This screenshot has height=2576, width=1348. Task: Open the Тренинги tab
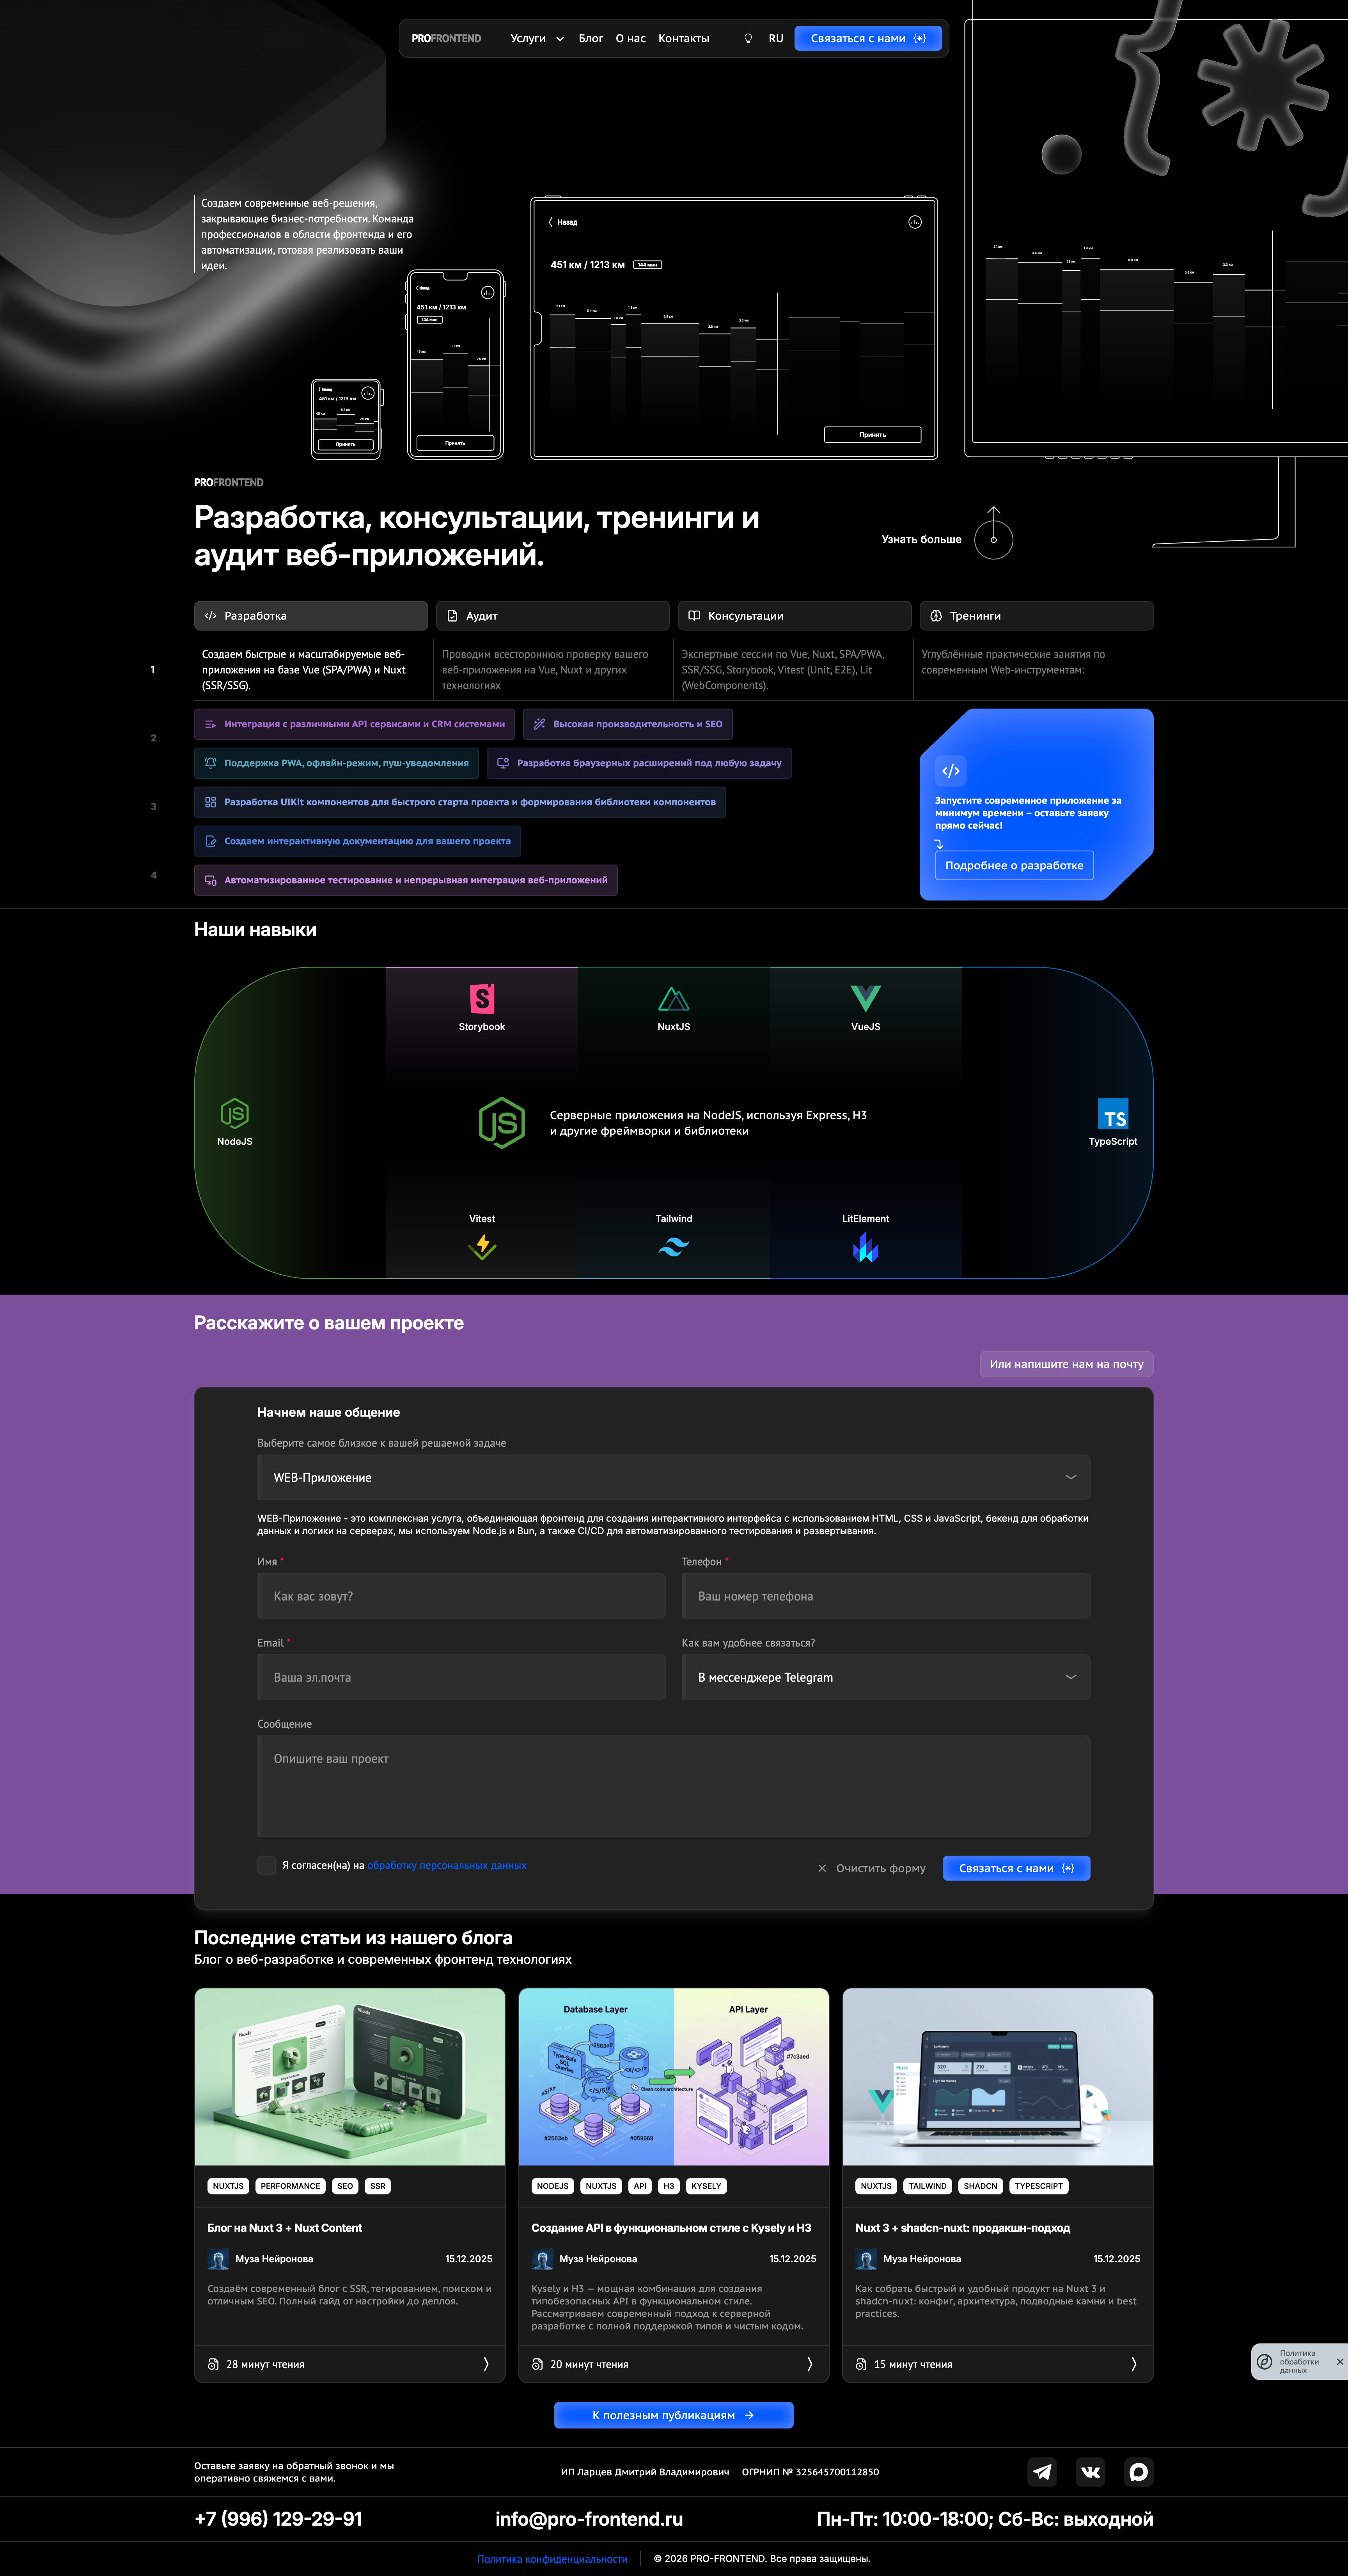(1037, 616)
